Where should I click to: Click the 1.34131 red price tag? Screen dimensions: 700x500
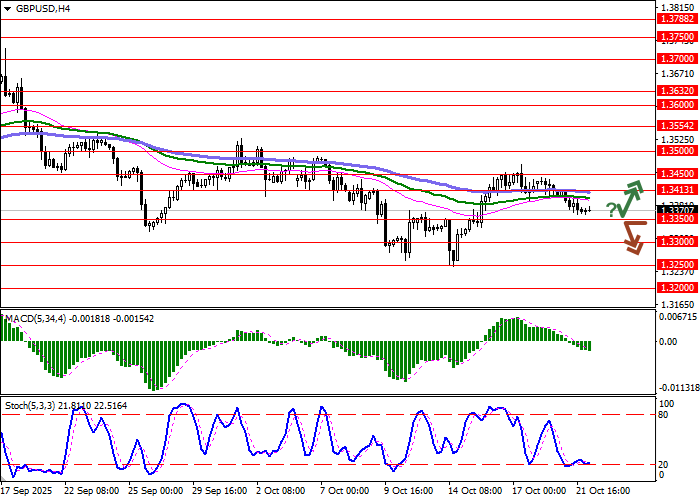pos(675,190)
